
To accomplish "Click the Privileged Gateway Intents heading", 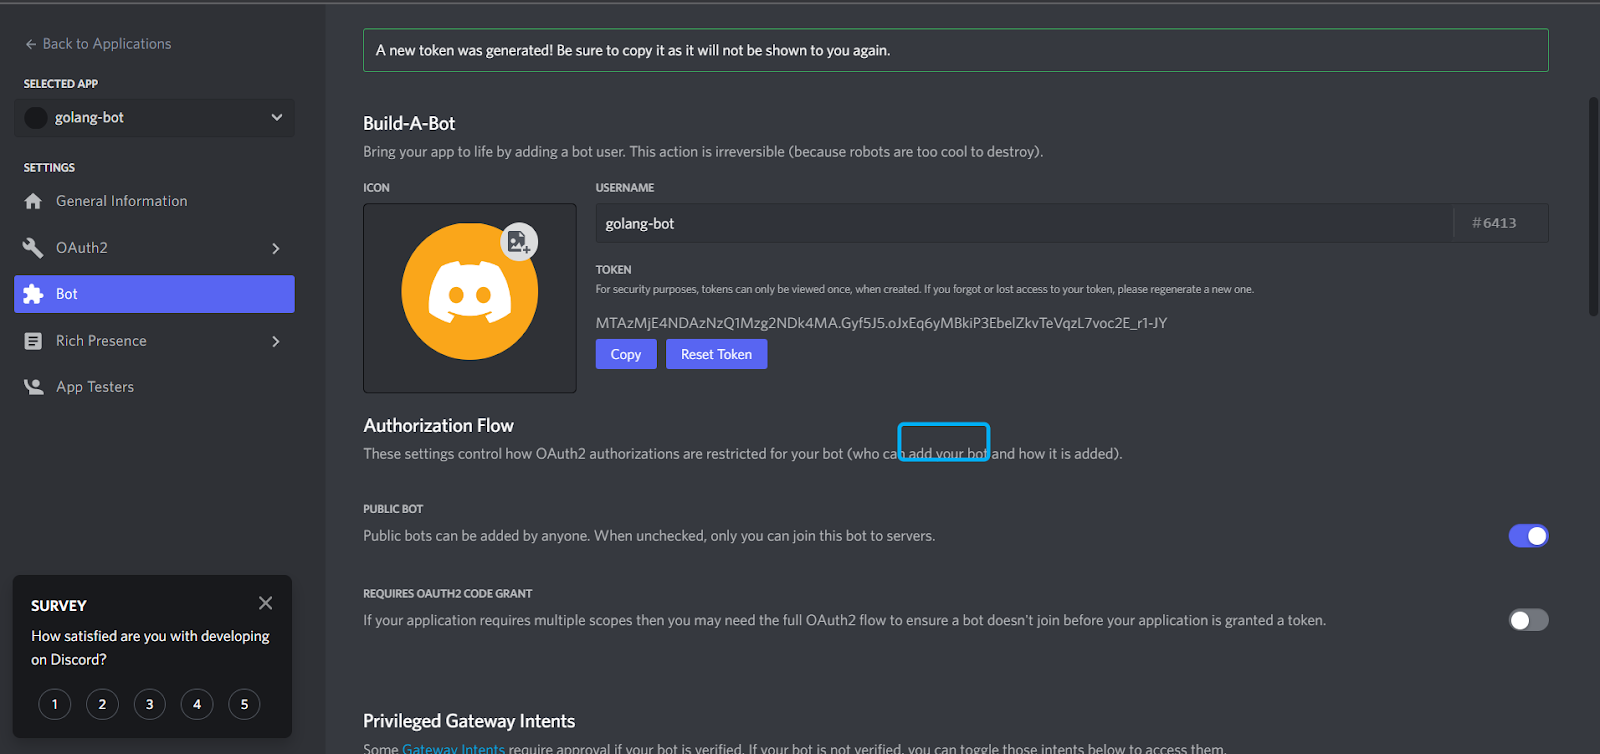I will pos(469,721).
